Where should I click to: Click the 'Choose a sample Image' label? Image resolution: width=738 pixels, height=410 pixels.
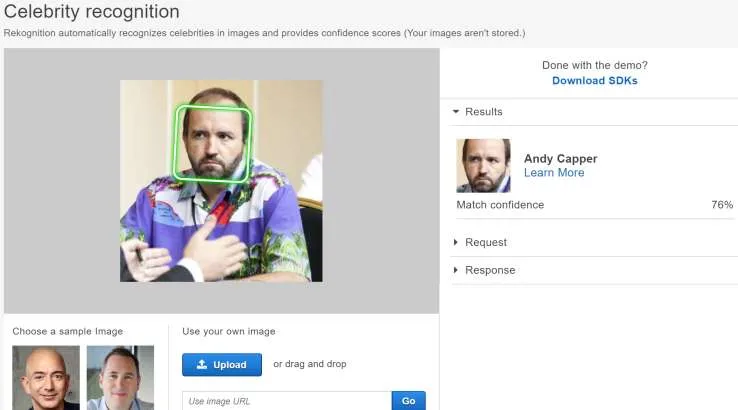(68, 331)
